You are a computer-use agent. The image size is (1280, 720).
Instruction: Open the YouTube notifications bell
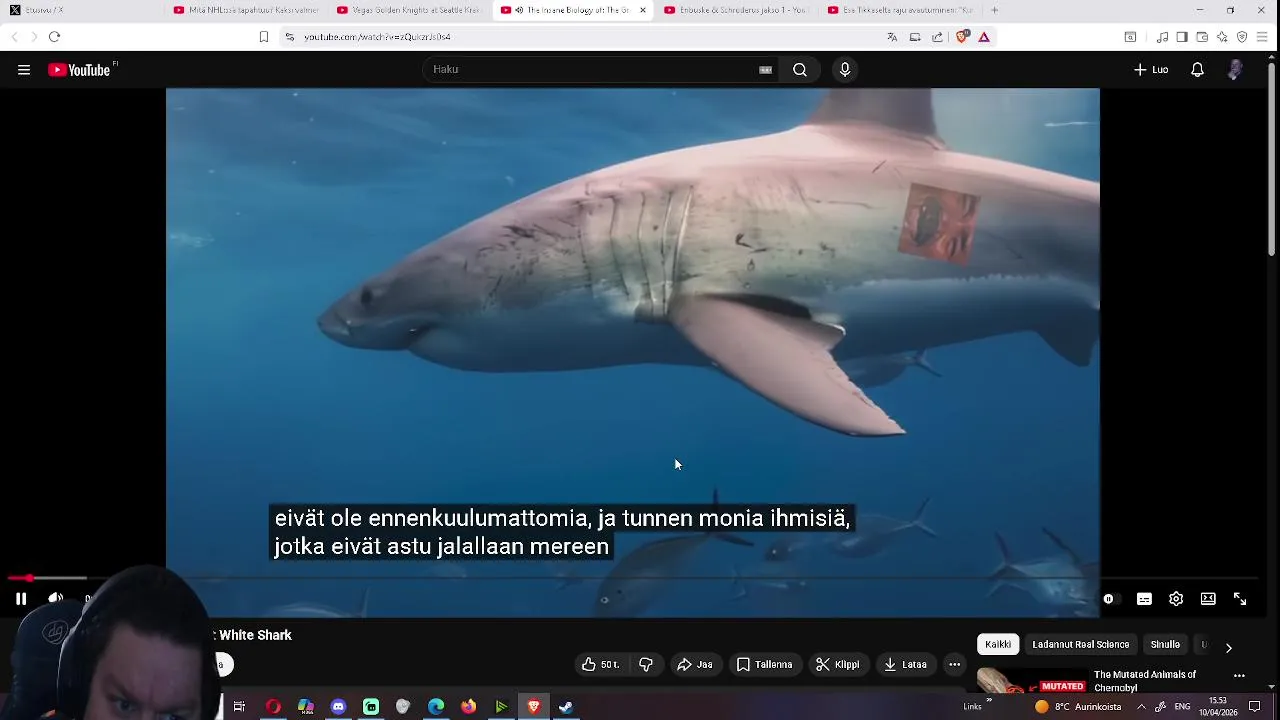1197,70
